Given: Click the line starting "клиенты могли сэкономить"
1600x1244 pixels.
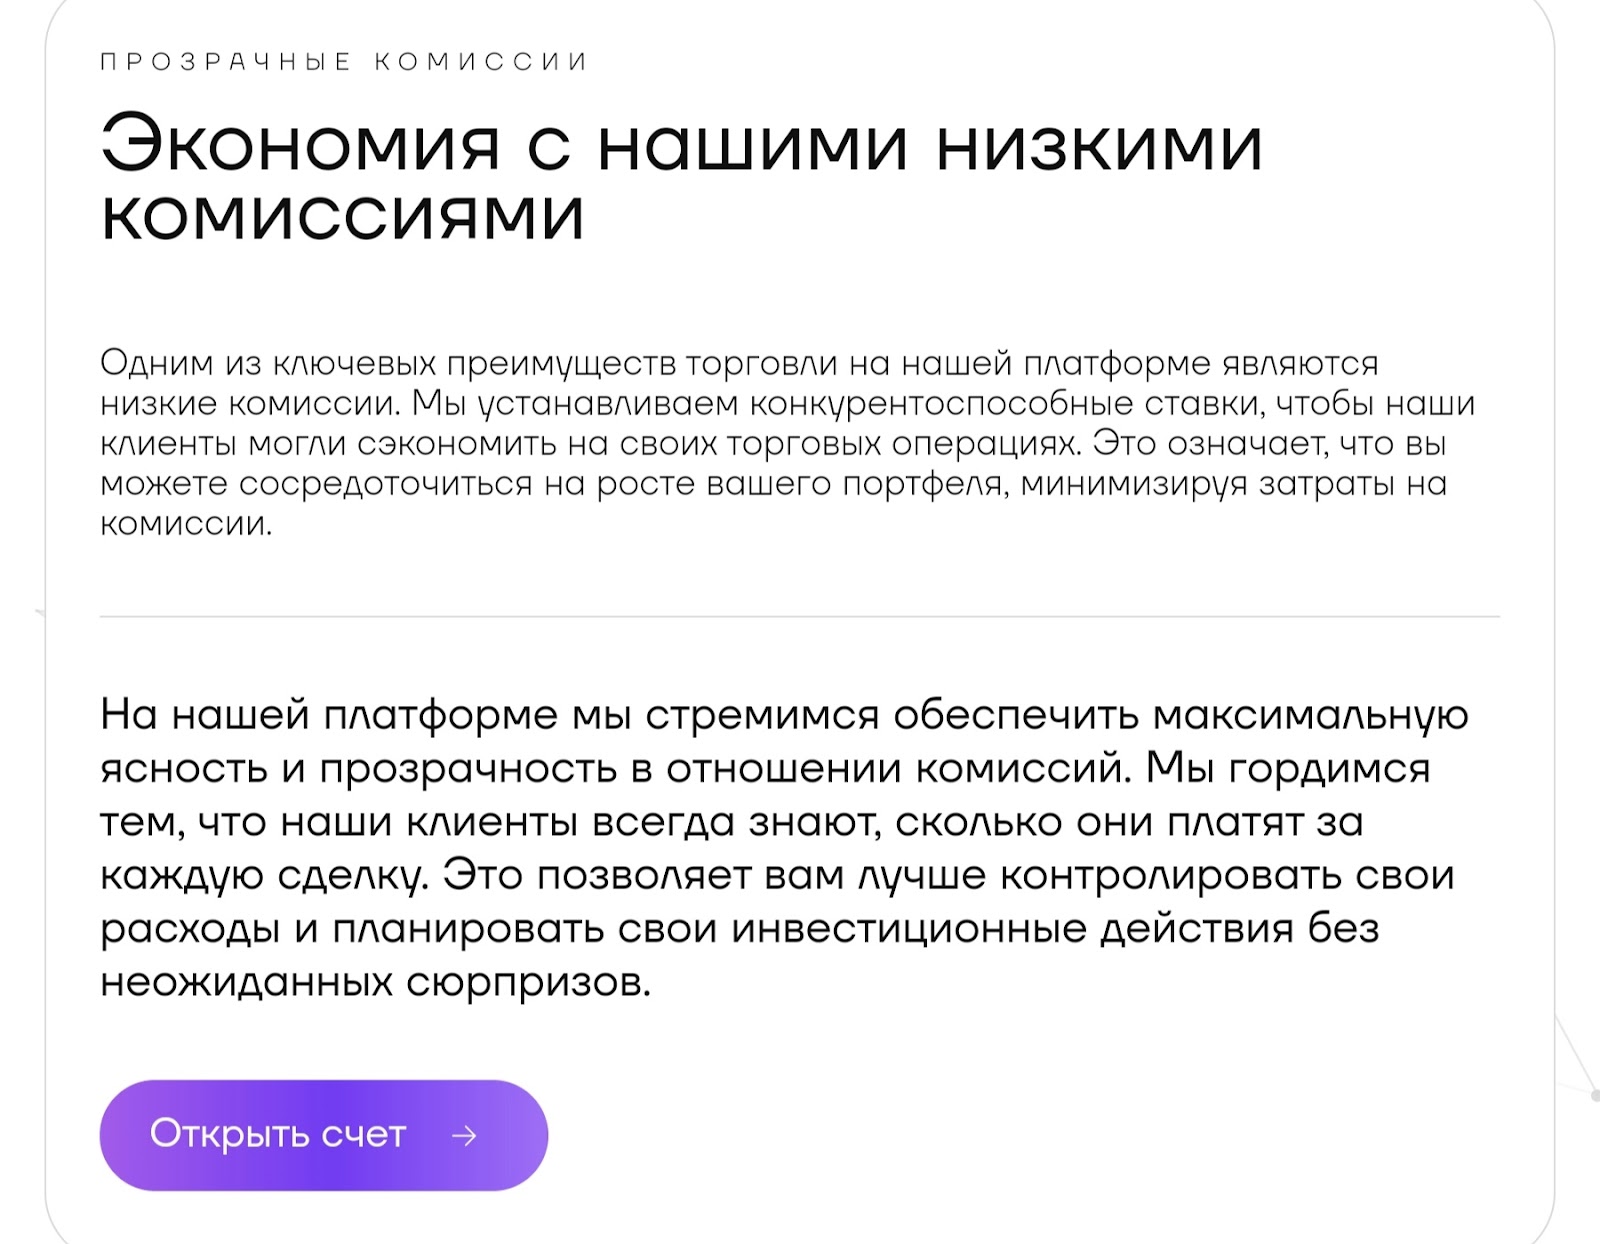Looking at the screenshot, I should (x=772, y=443).
